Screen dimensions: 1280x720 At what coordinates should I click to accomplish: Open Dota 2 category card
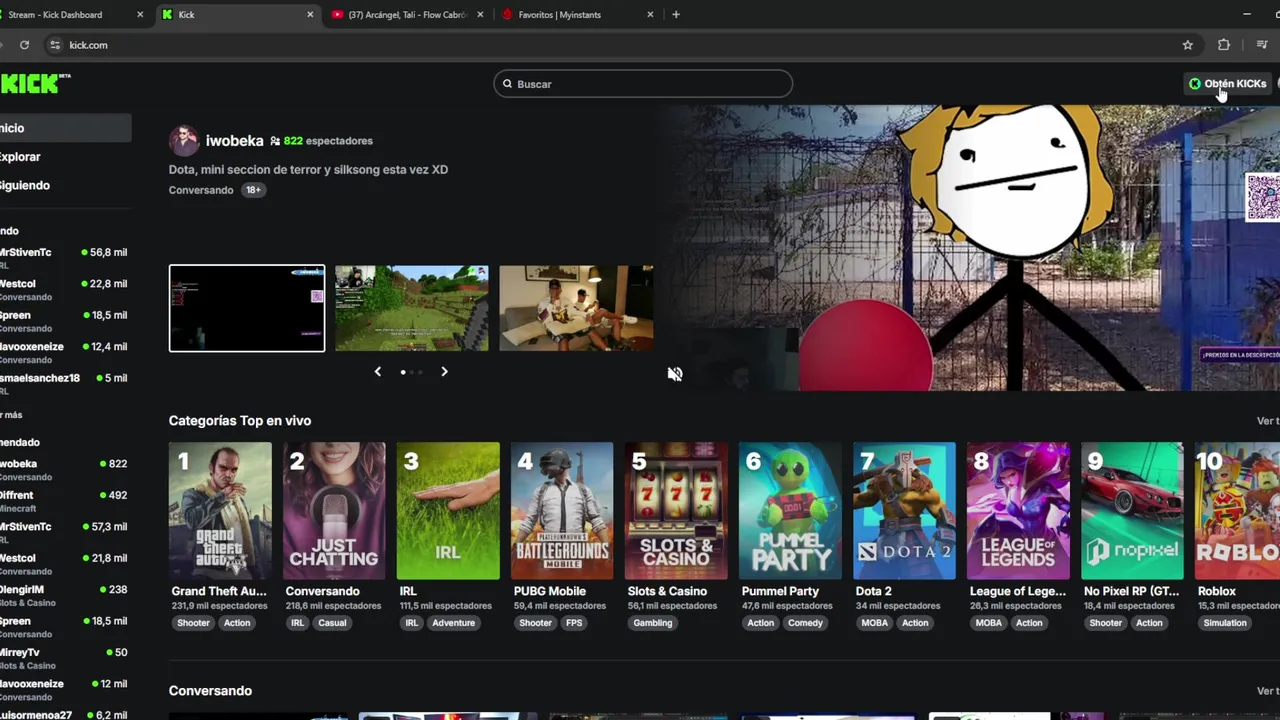(x=904, y=511)
